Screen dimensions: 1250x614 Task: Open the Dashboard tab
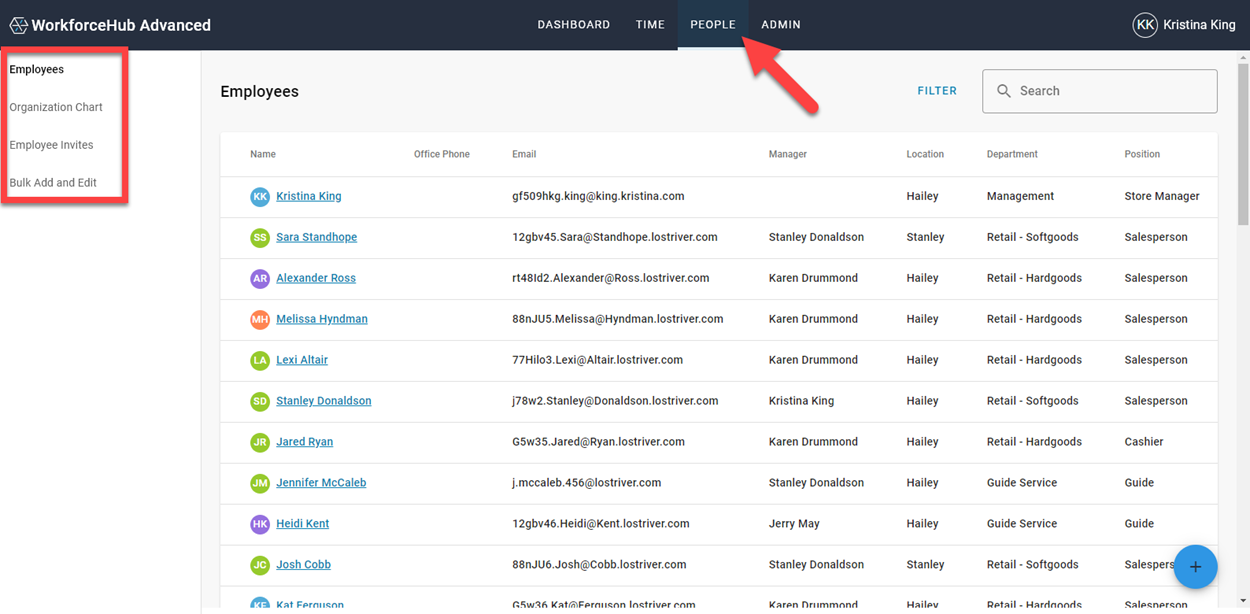(x=573, y=25)
